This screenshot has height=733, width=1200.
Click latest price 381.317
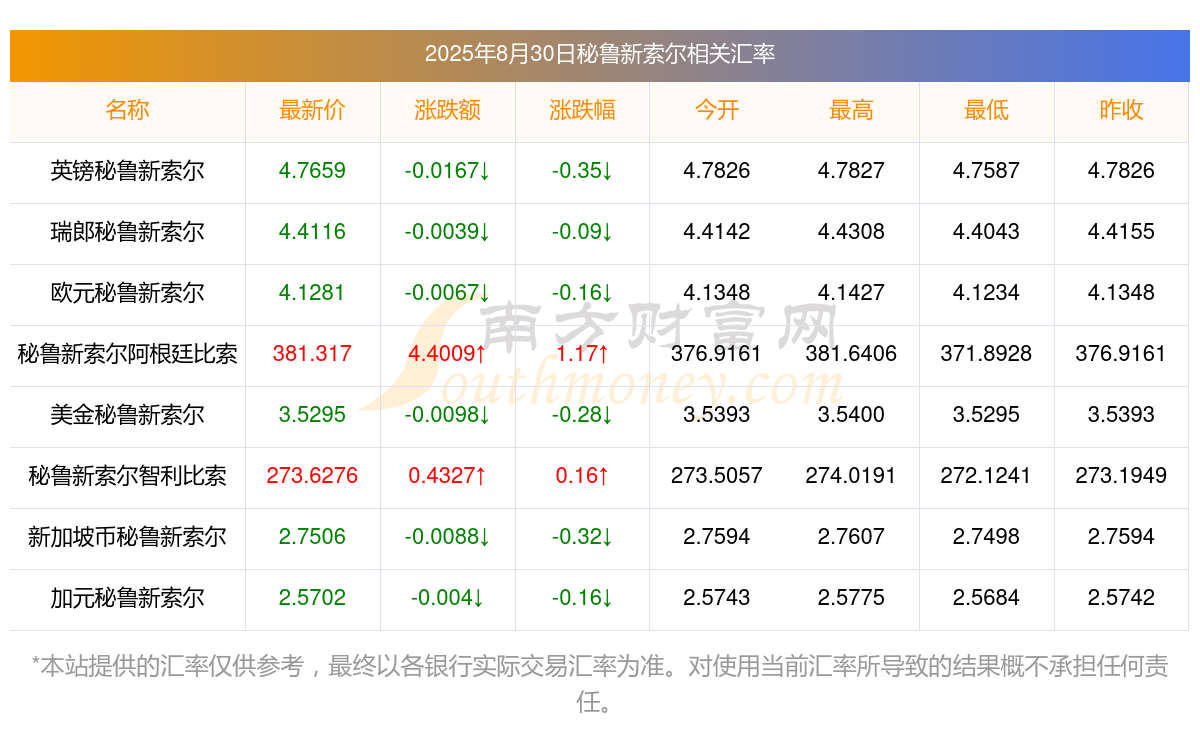click(313, 354)
